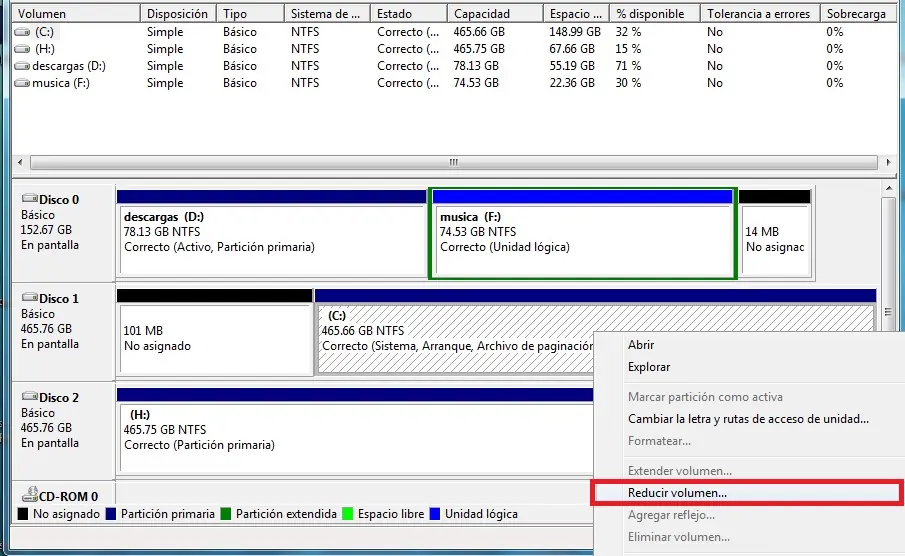The height and width of the screenshot is (556, 905).
Task: Click the disk pane vertical scrollbar up arrow
Action: [x=889, y=189]
